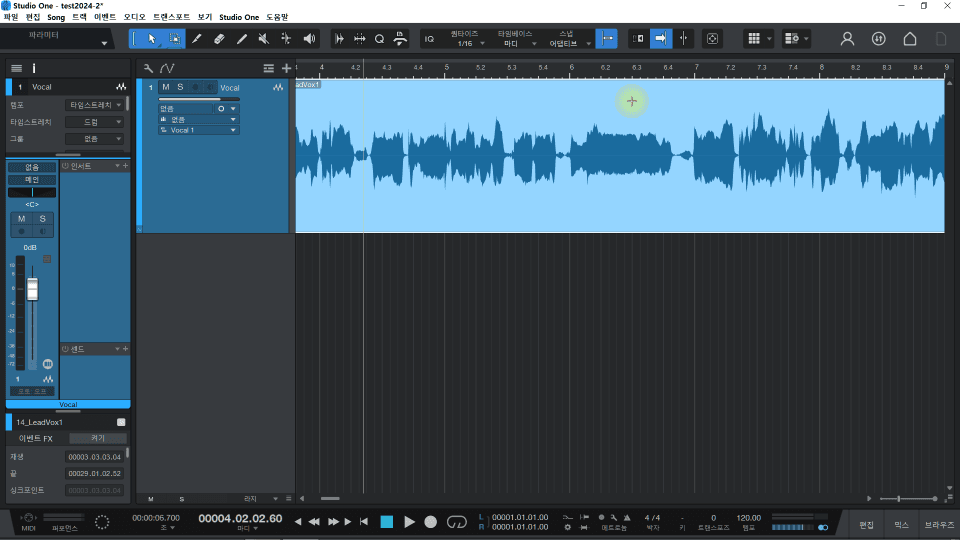Click the event start value field
This screenshot has height=540, width=960.
click(x=94, y=457)
